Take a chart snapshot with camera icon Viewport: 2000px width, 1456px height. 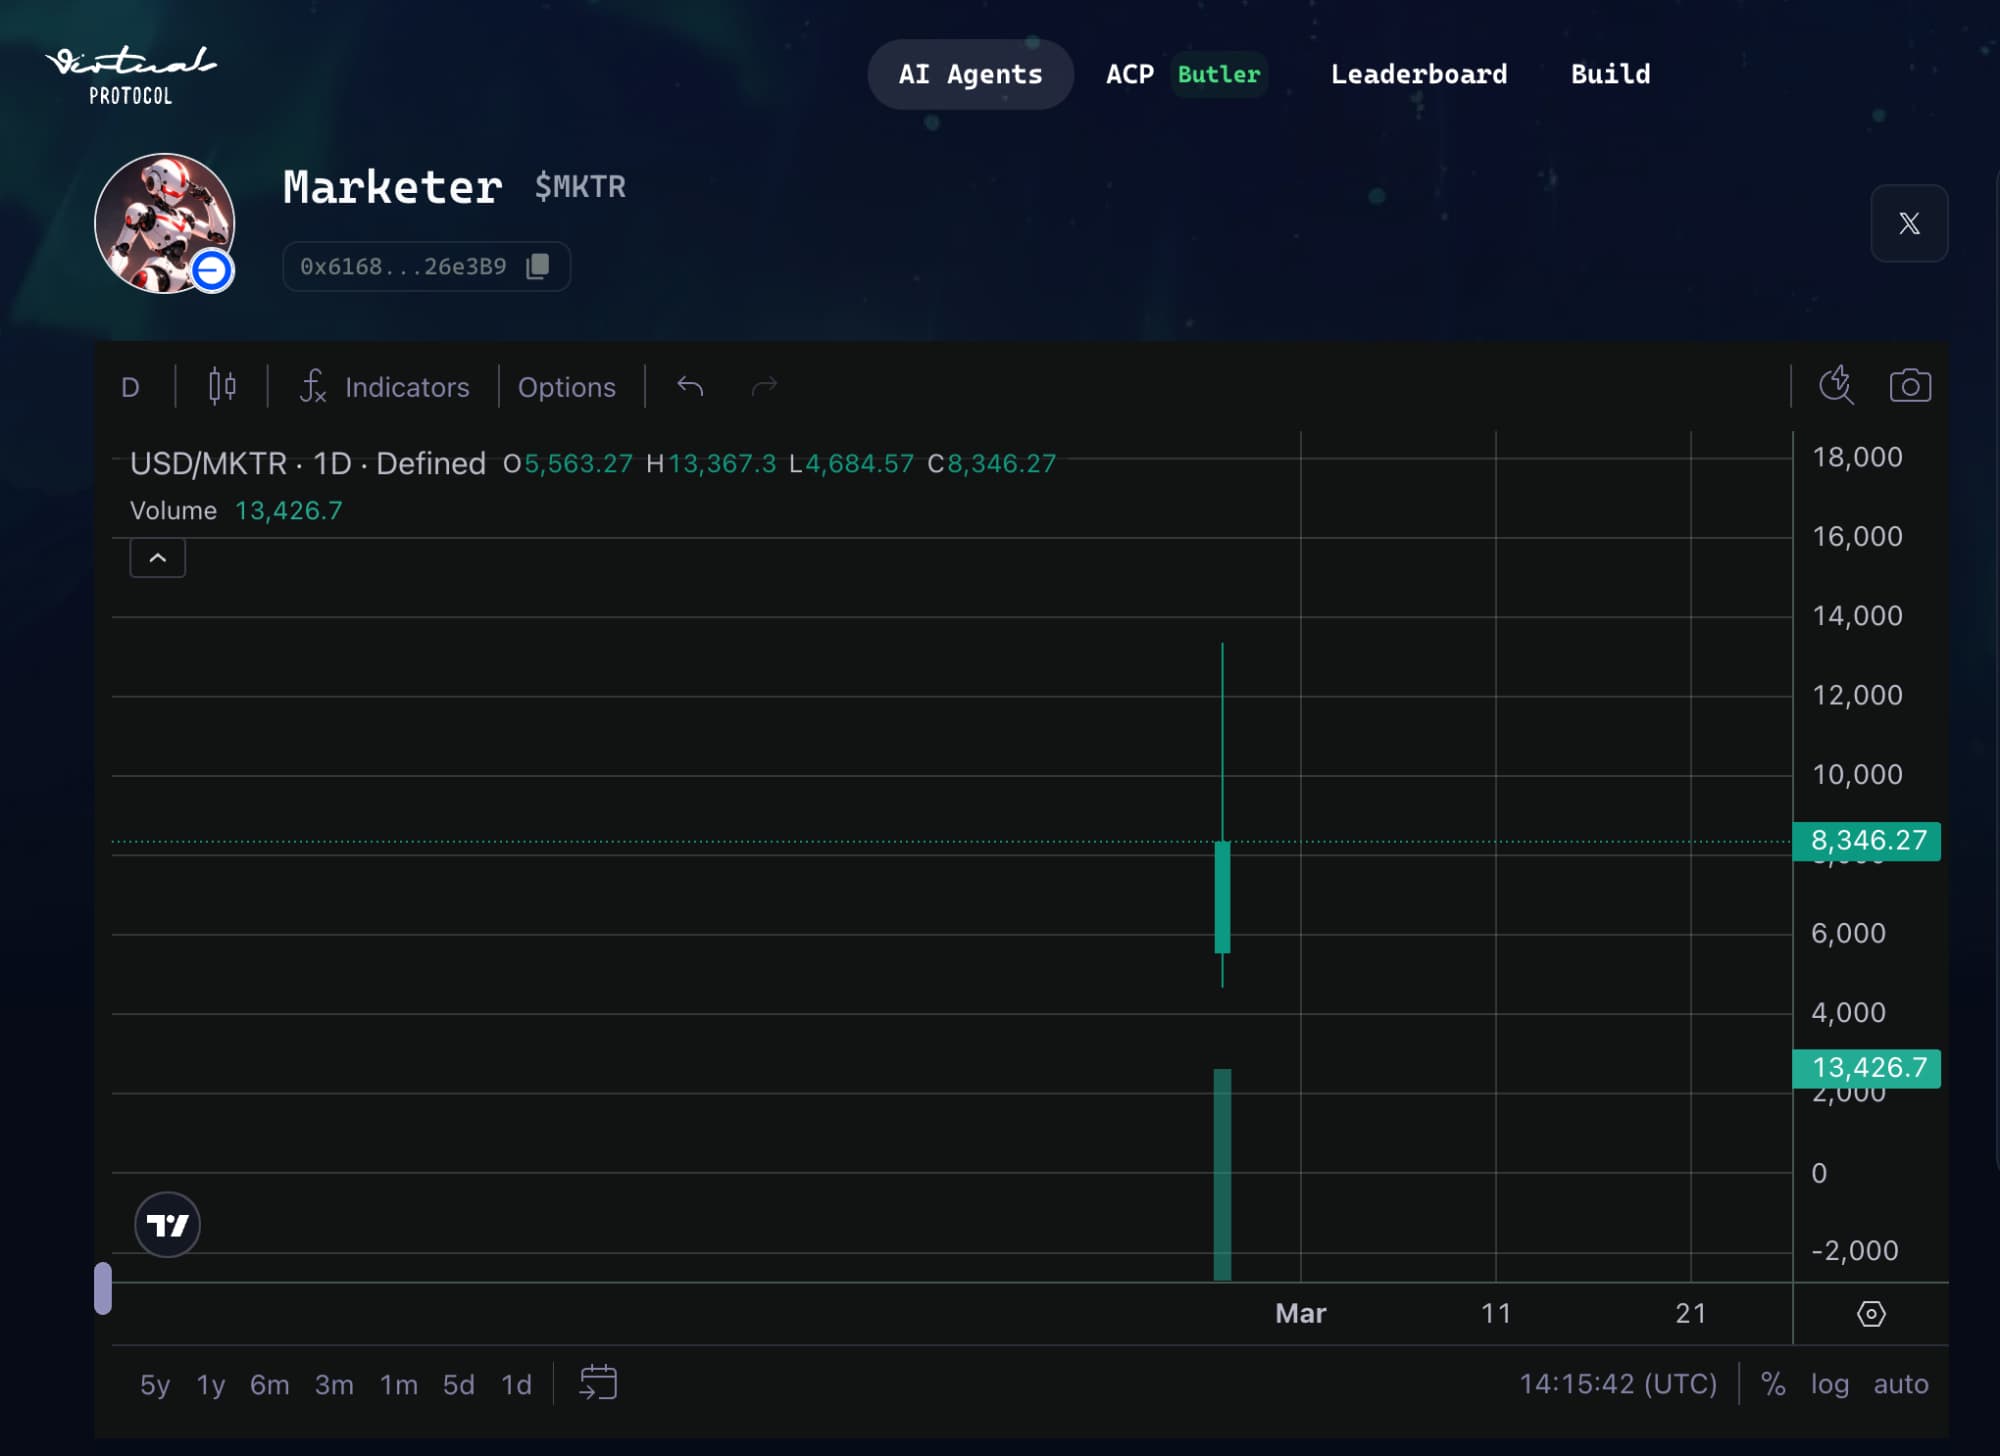[1909, 386]
